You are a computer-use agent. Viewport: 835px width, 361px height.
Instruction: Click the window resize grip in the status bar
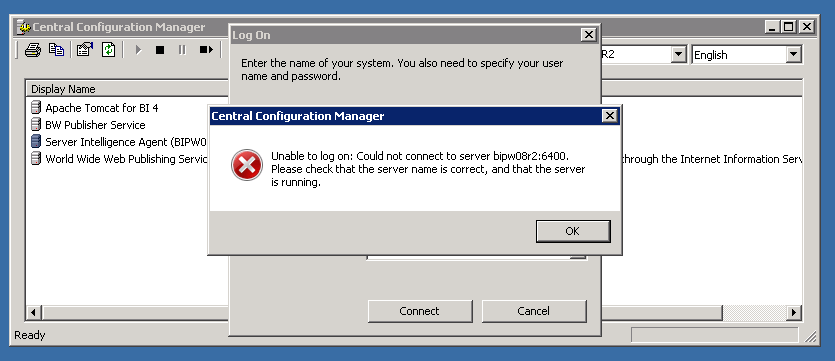[811, 336]
